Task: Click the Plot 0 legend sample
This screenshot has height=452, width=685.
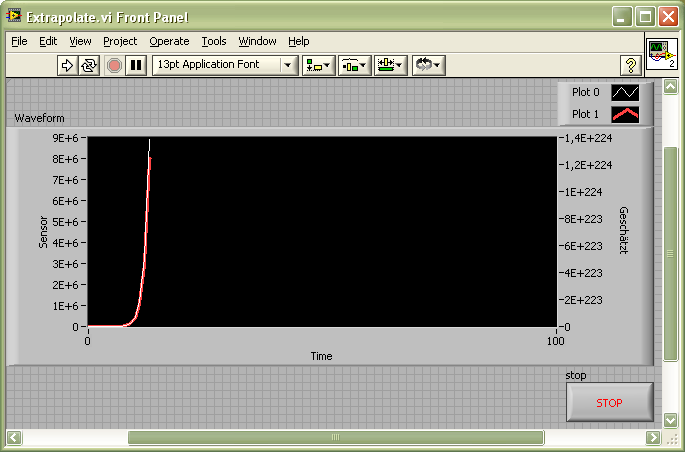Action: (625, 93)
